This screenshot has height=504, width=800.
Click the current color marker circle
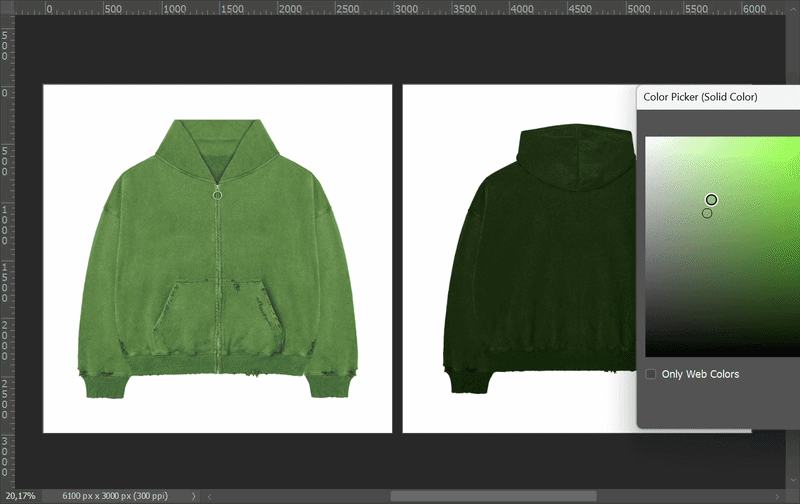click(711, 200)
